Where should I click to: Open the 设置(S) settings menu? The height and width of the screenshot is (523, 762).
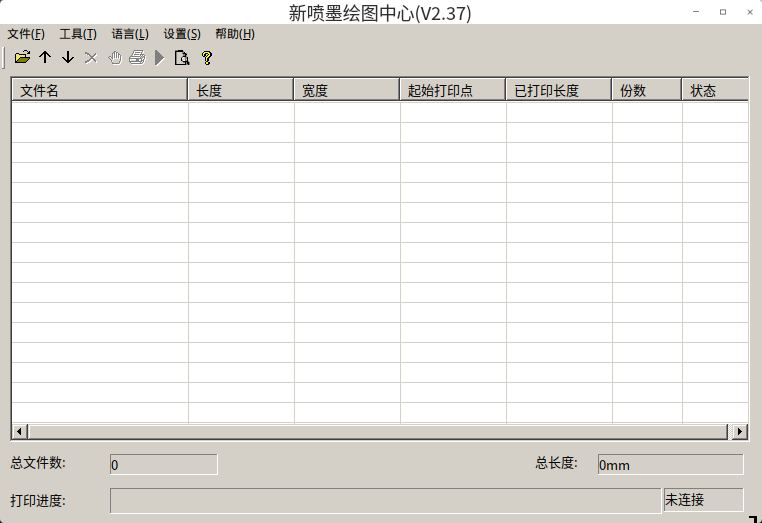(182, 34)
